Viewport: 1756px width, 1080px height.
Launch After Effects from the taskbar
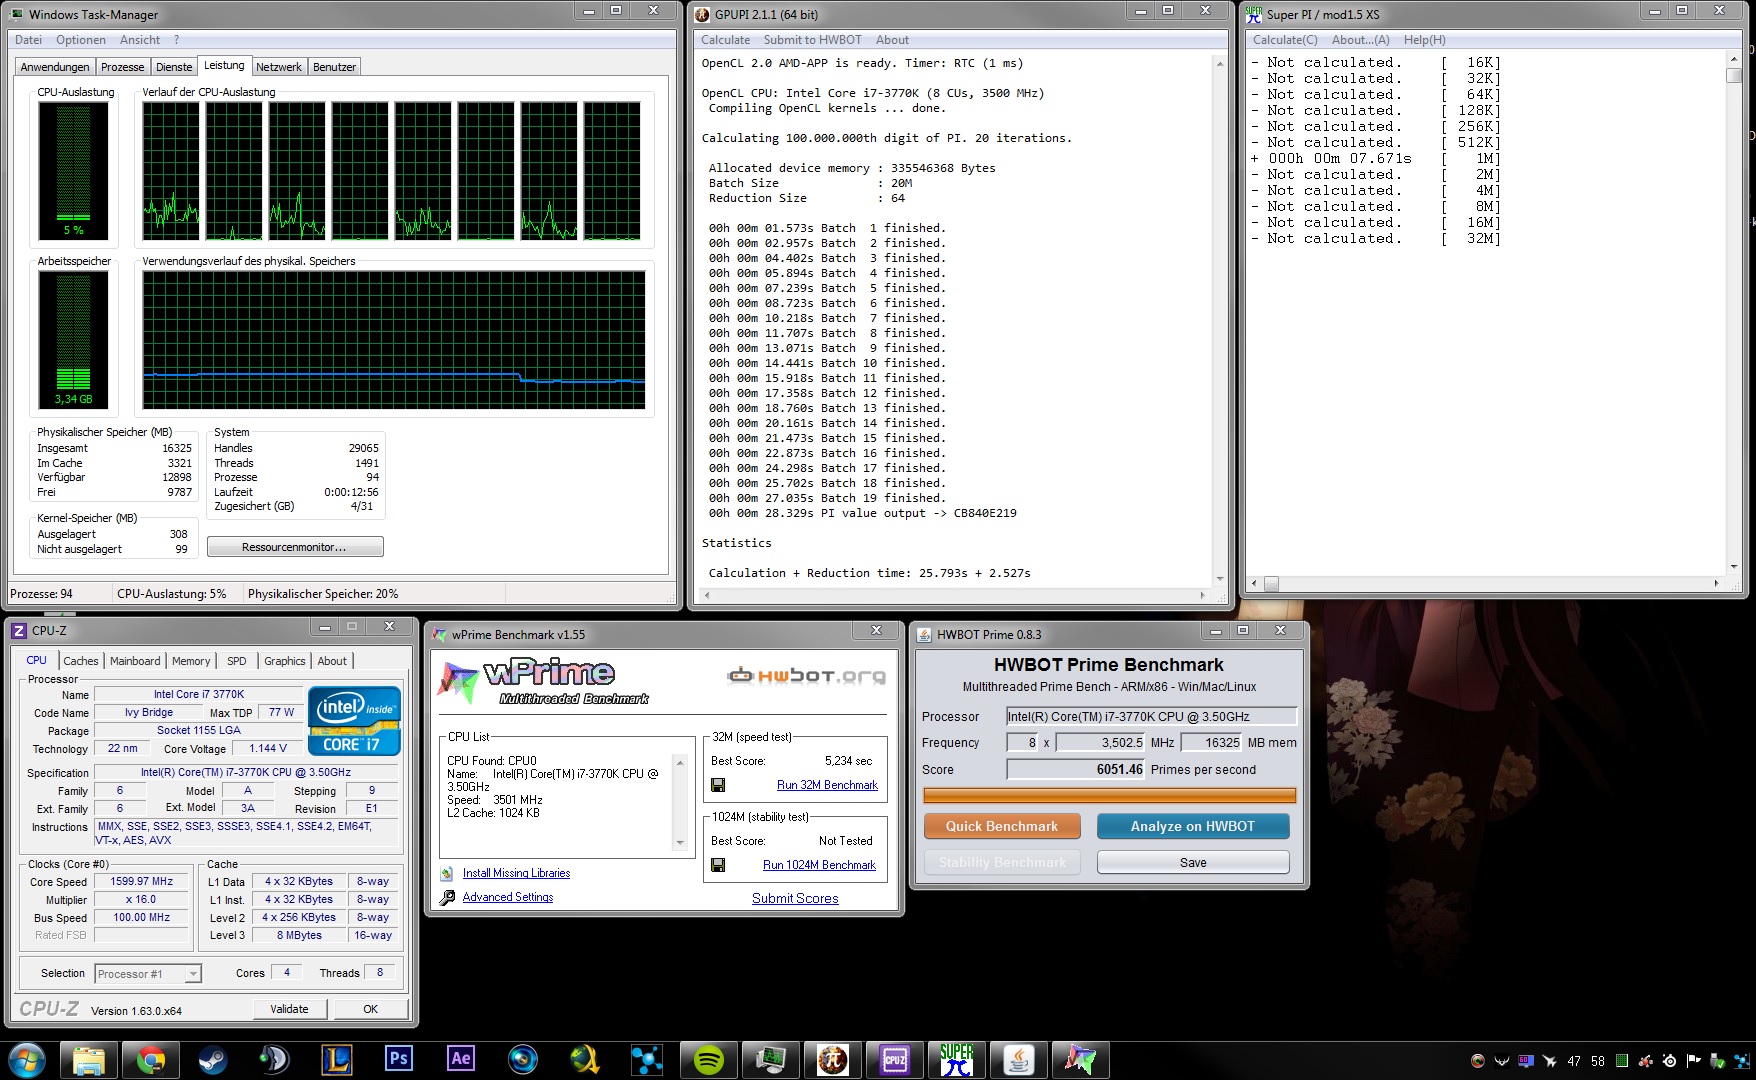[x=460, y=1059]
